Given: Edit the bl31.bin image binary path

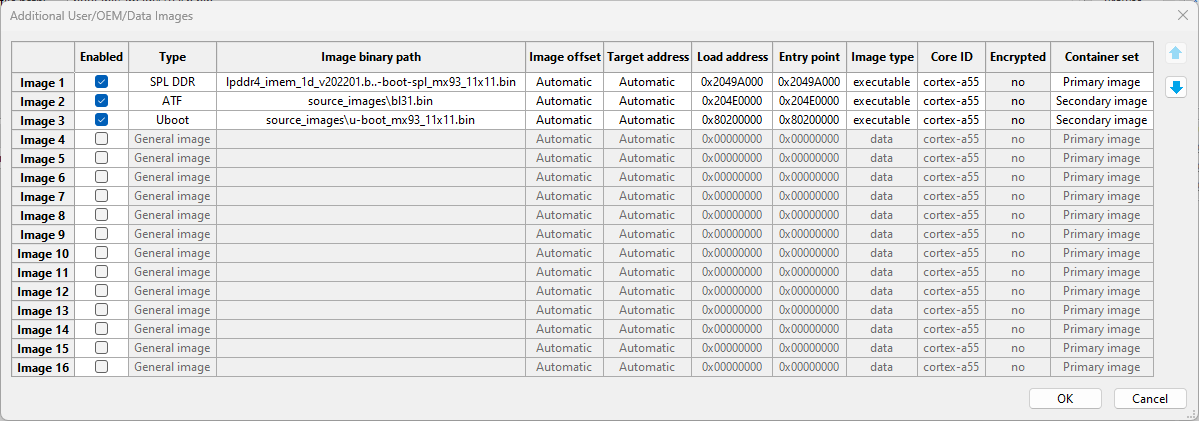Looking at the screenshot, I should [x=371, y=101].
